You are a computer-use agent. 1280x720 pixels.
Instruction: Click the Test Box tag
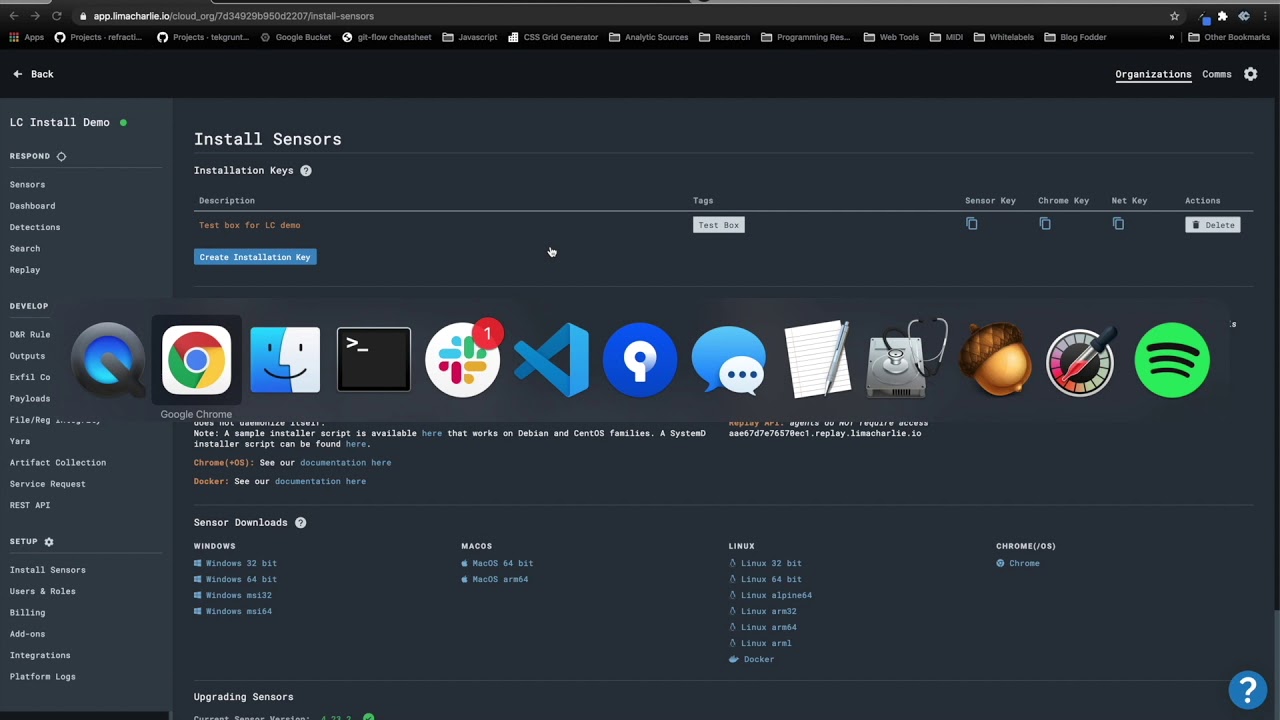[719, 225]
